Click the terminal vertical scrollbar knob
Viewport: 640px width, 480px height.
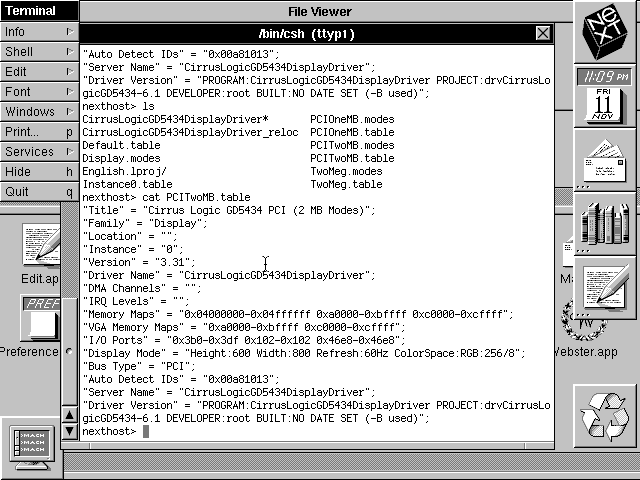coord(69,351)
